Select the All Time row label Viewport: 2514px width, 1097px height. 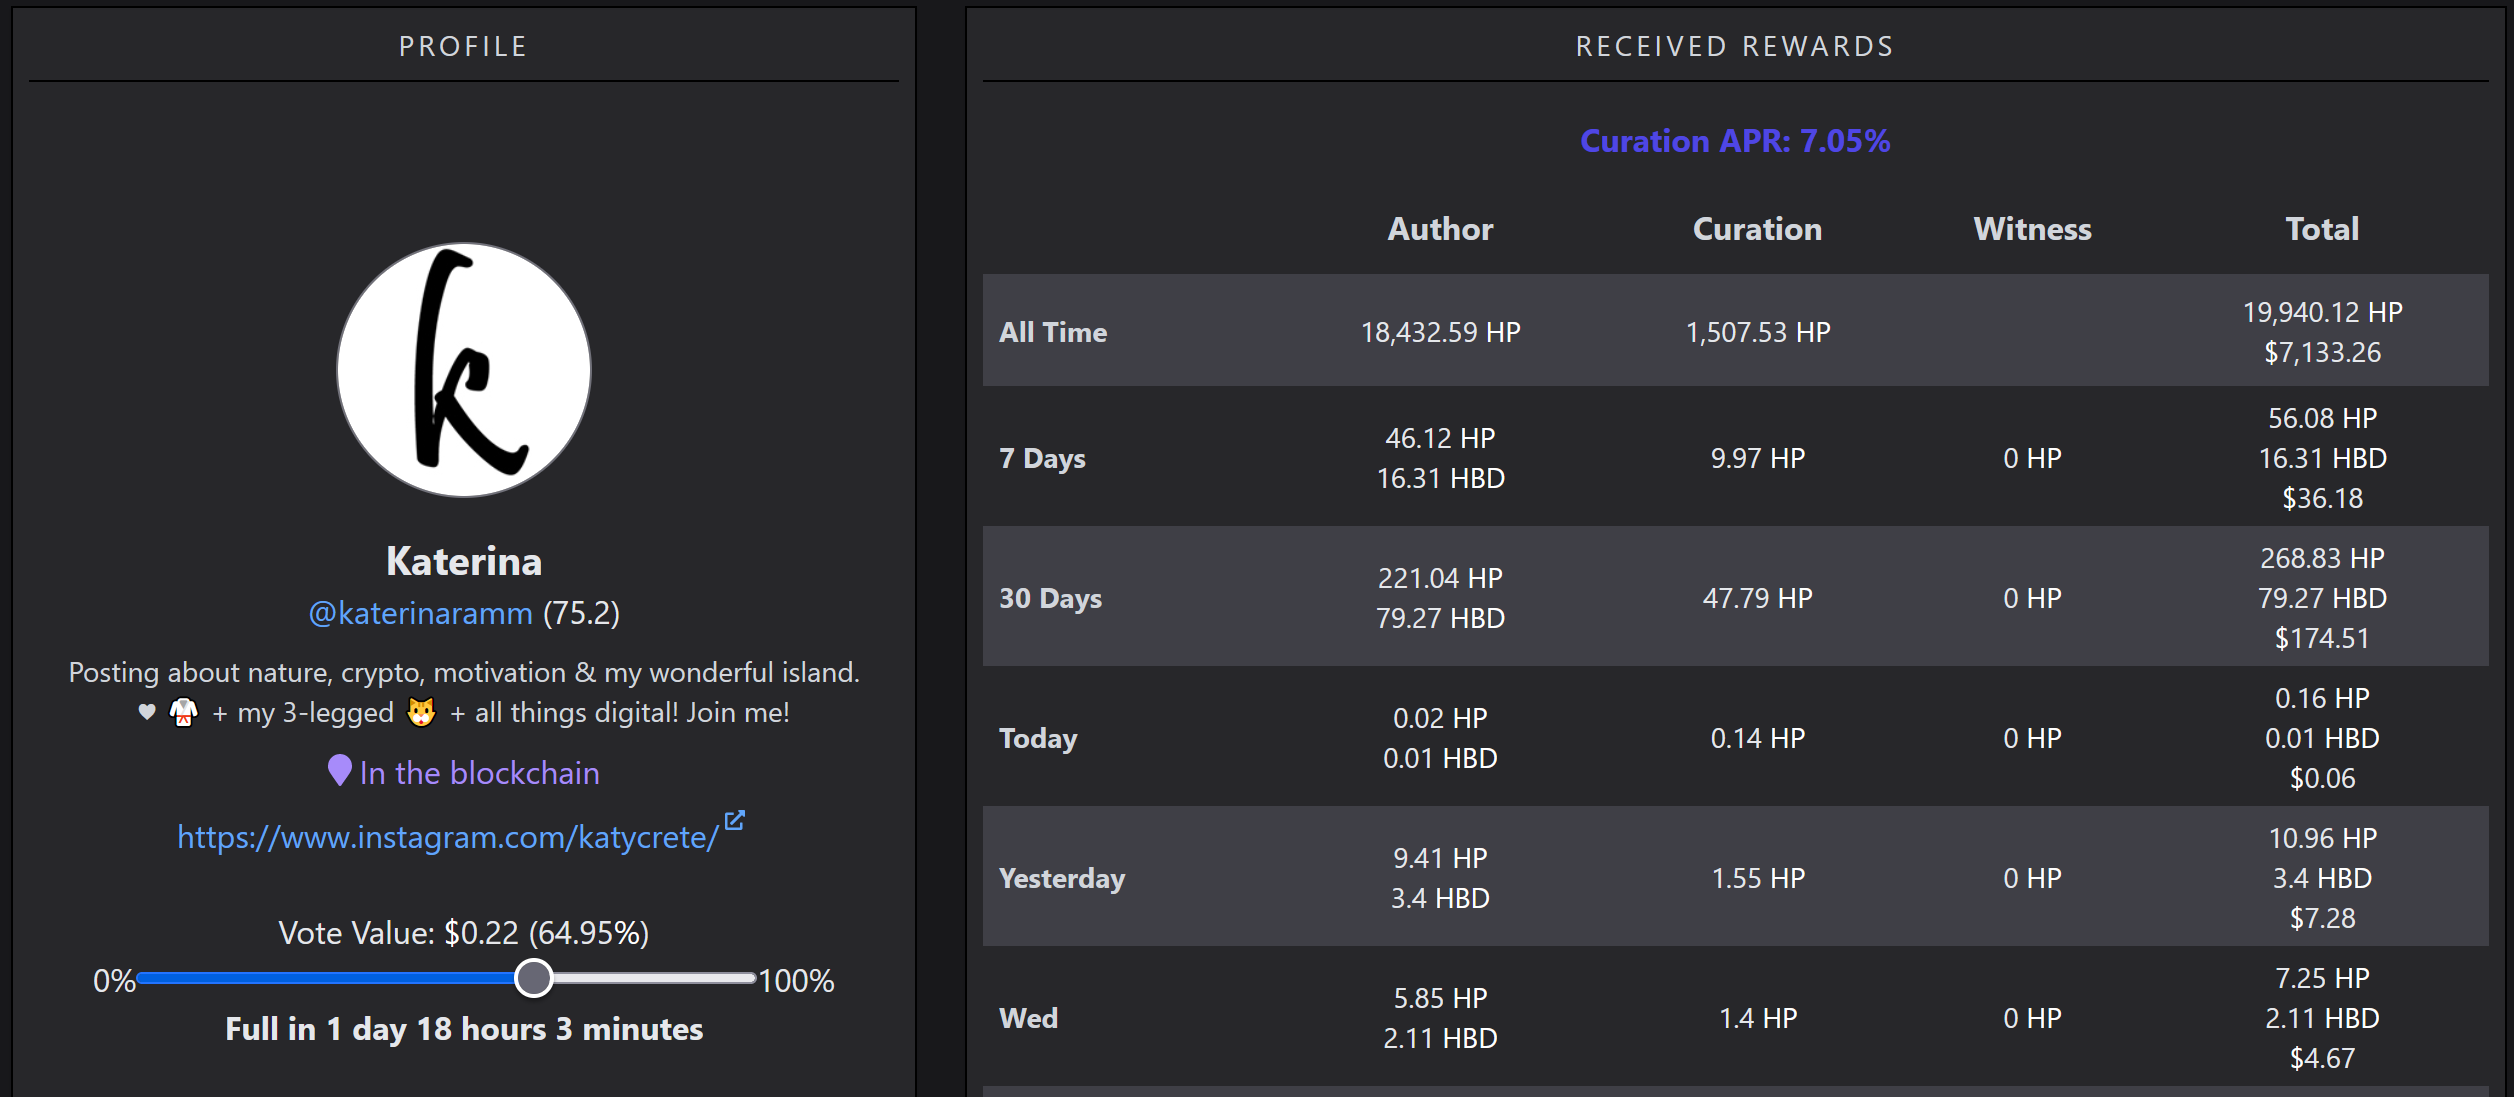tap(1053, 332)
